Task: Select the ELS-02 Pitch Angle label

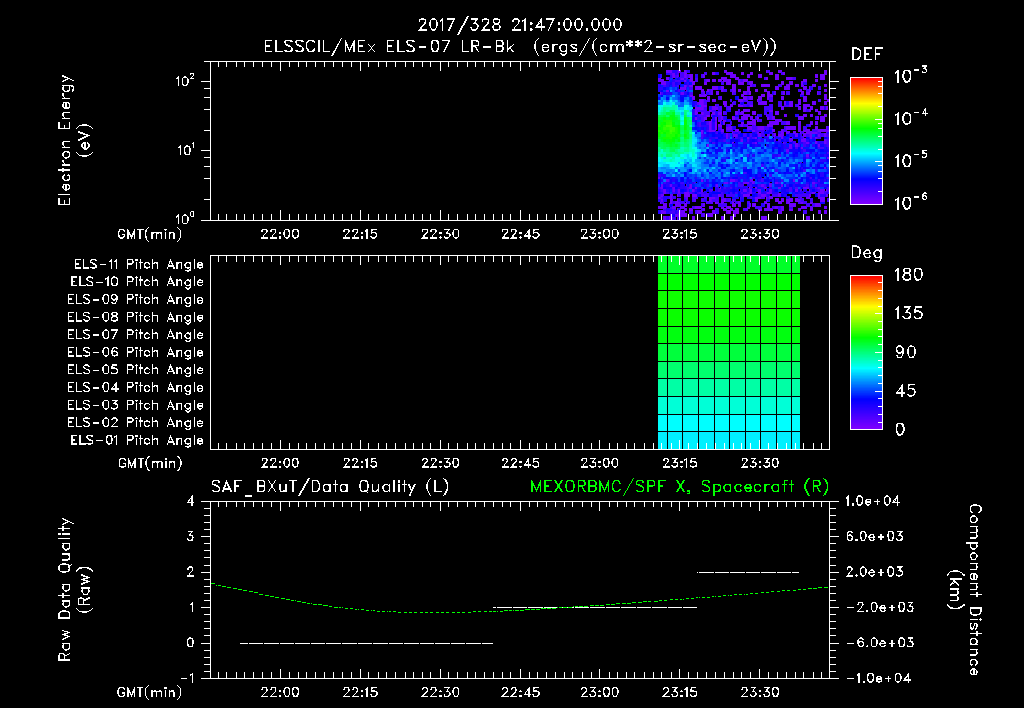Action: [135, 423]
